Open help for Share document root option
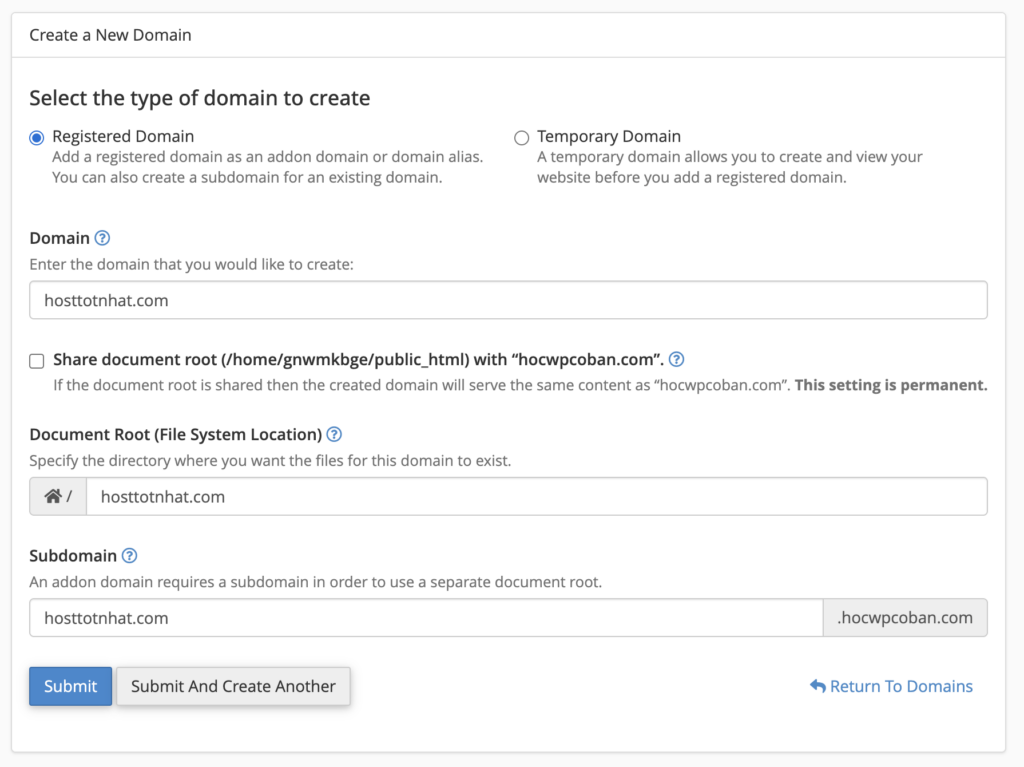1024x767 pixels. [676, 360]
